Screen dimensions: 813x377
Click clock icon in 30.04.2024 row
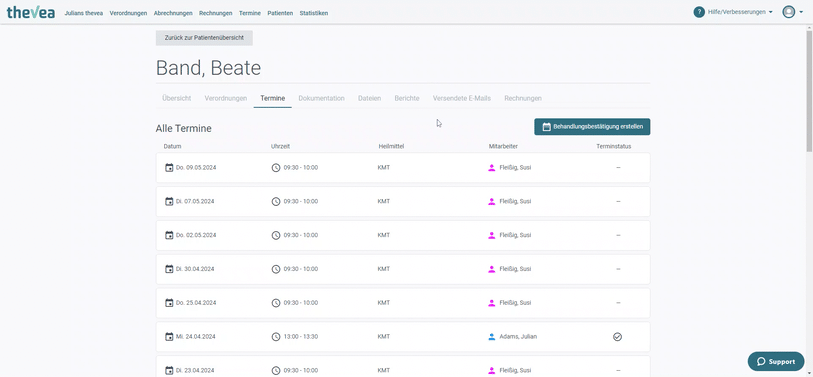click(276, 269)
